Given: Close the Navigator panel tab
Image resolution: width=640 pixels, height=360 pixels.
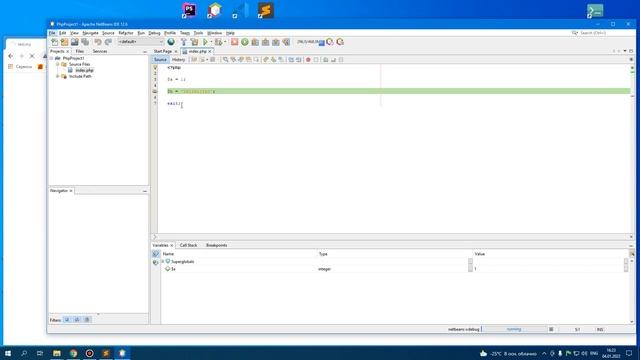Looking at the screenshot, I should [71, 191].
